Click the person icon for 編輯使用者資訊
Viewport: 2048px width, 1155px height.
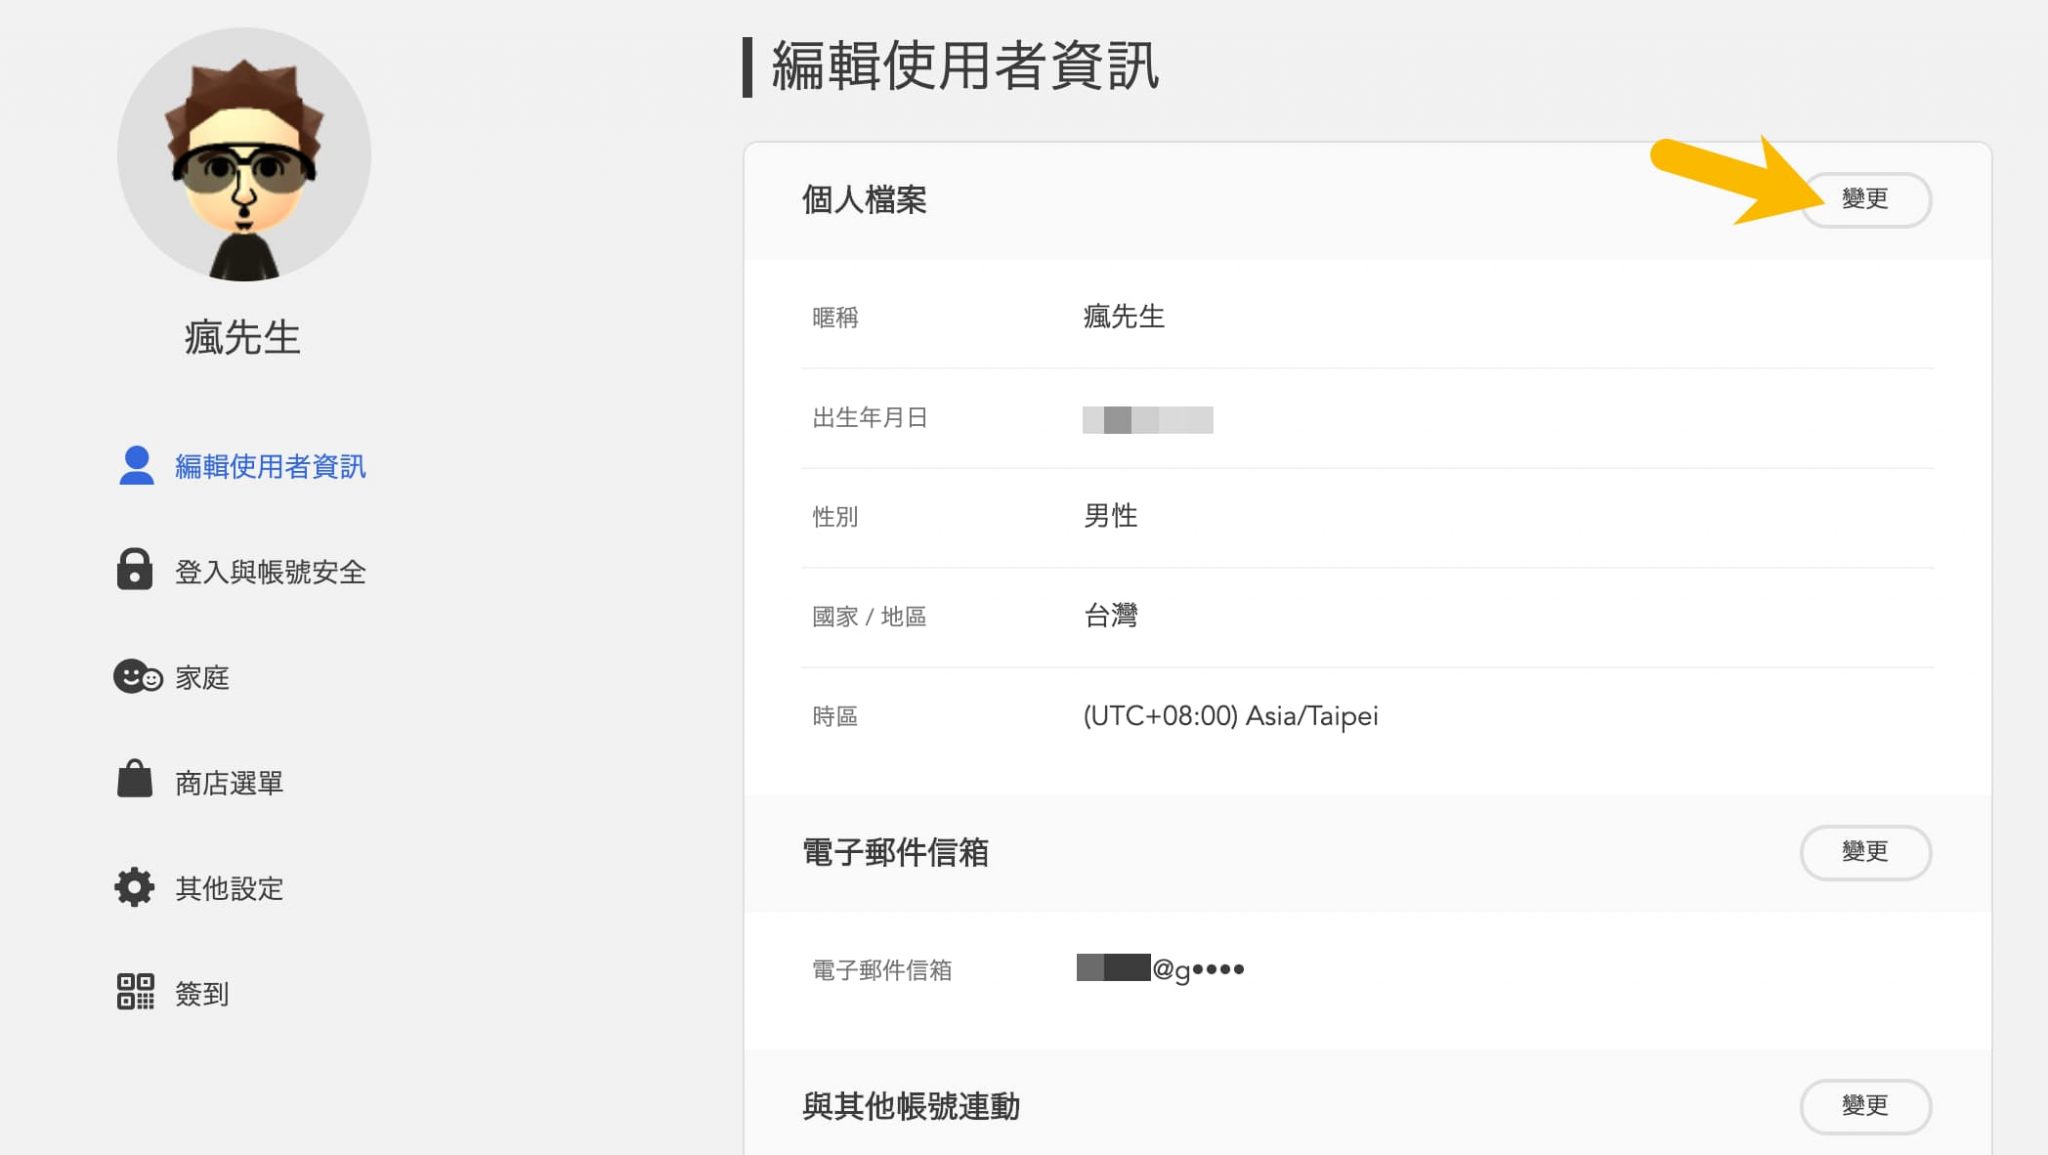coord(136,466)
